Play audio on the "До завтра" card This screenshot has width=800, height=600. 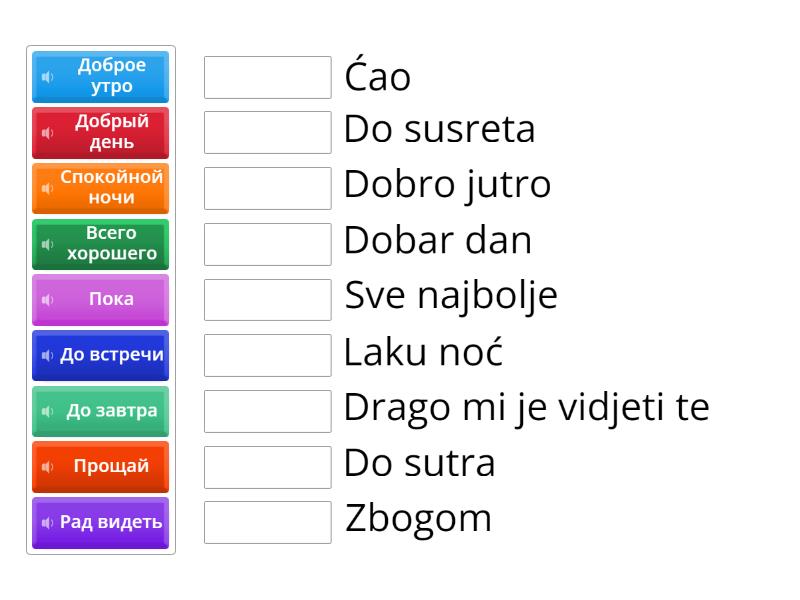coord(48,411)
